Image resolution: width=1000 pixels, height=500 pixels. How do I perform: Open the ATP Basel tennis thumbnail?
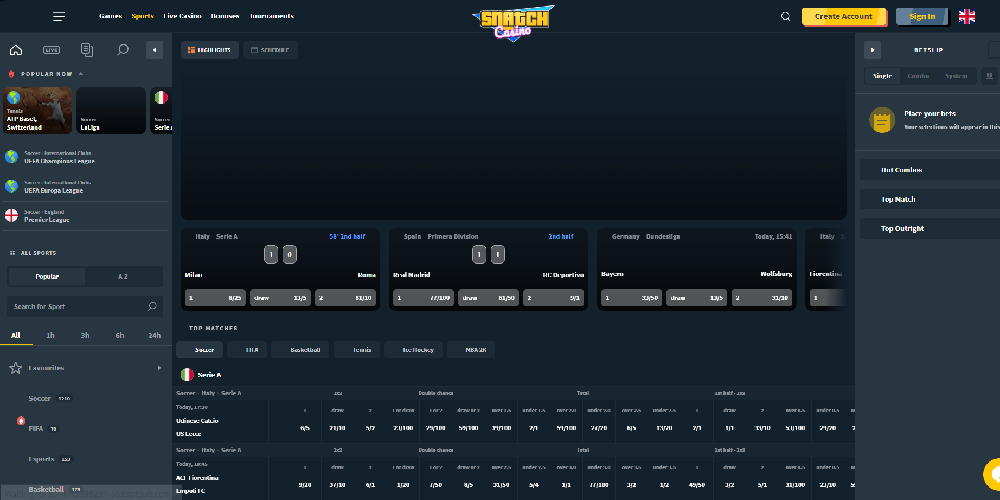pyautogui.click(x=38, y=110)
